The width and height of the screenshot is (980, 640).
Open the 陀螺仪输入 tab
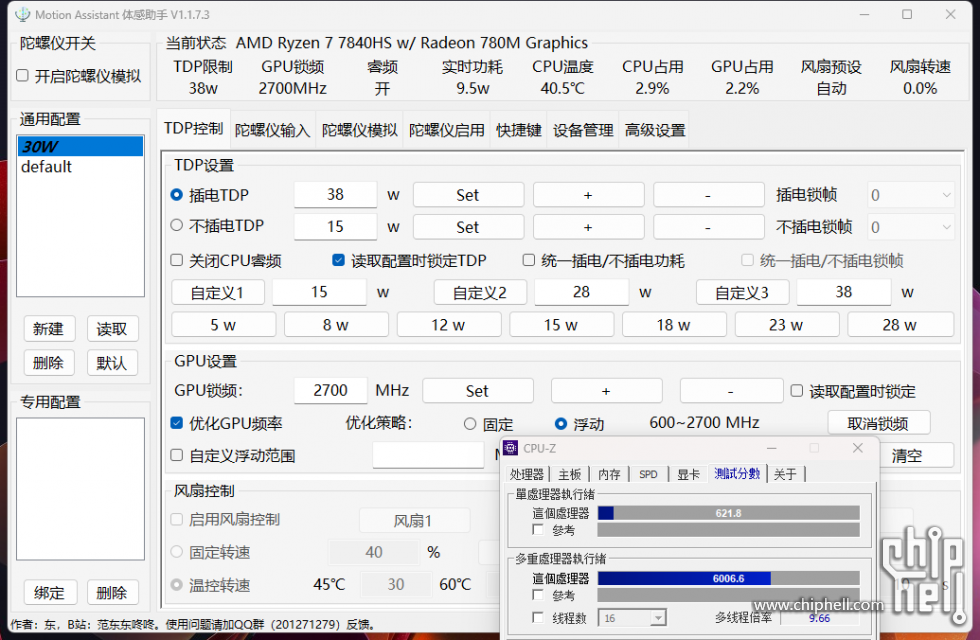[272, 130]
